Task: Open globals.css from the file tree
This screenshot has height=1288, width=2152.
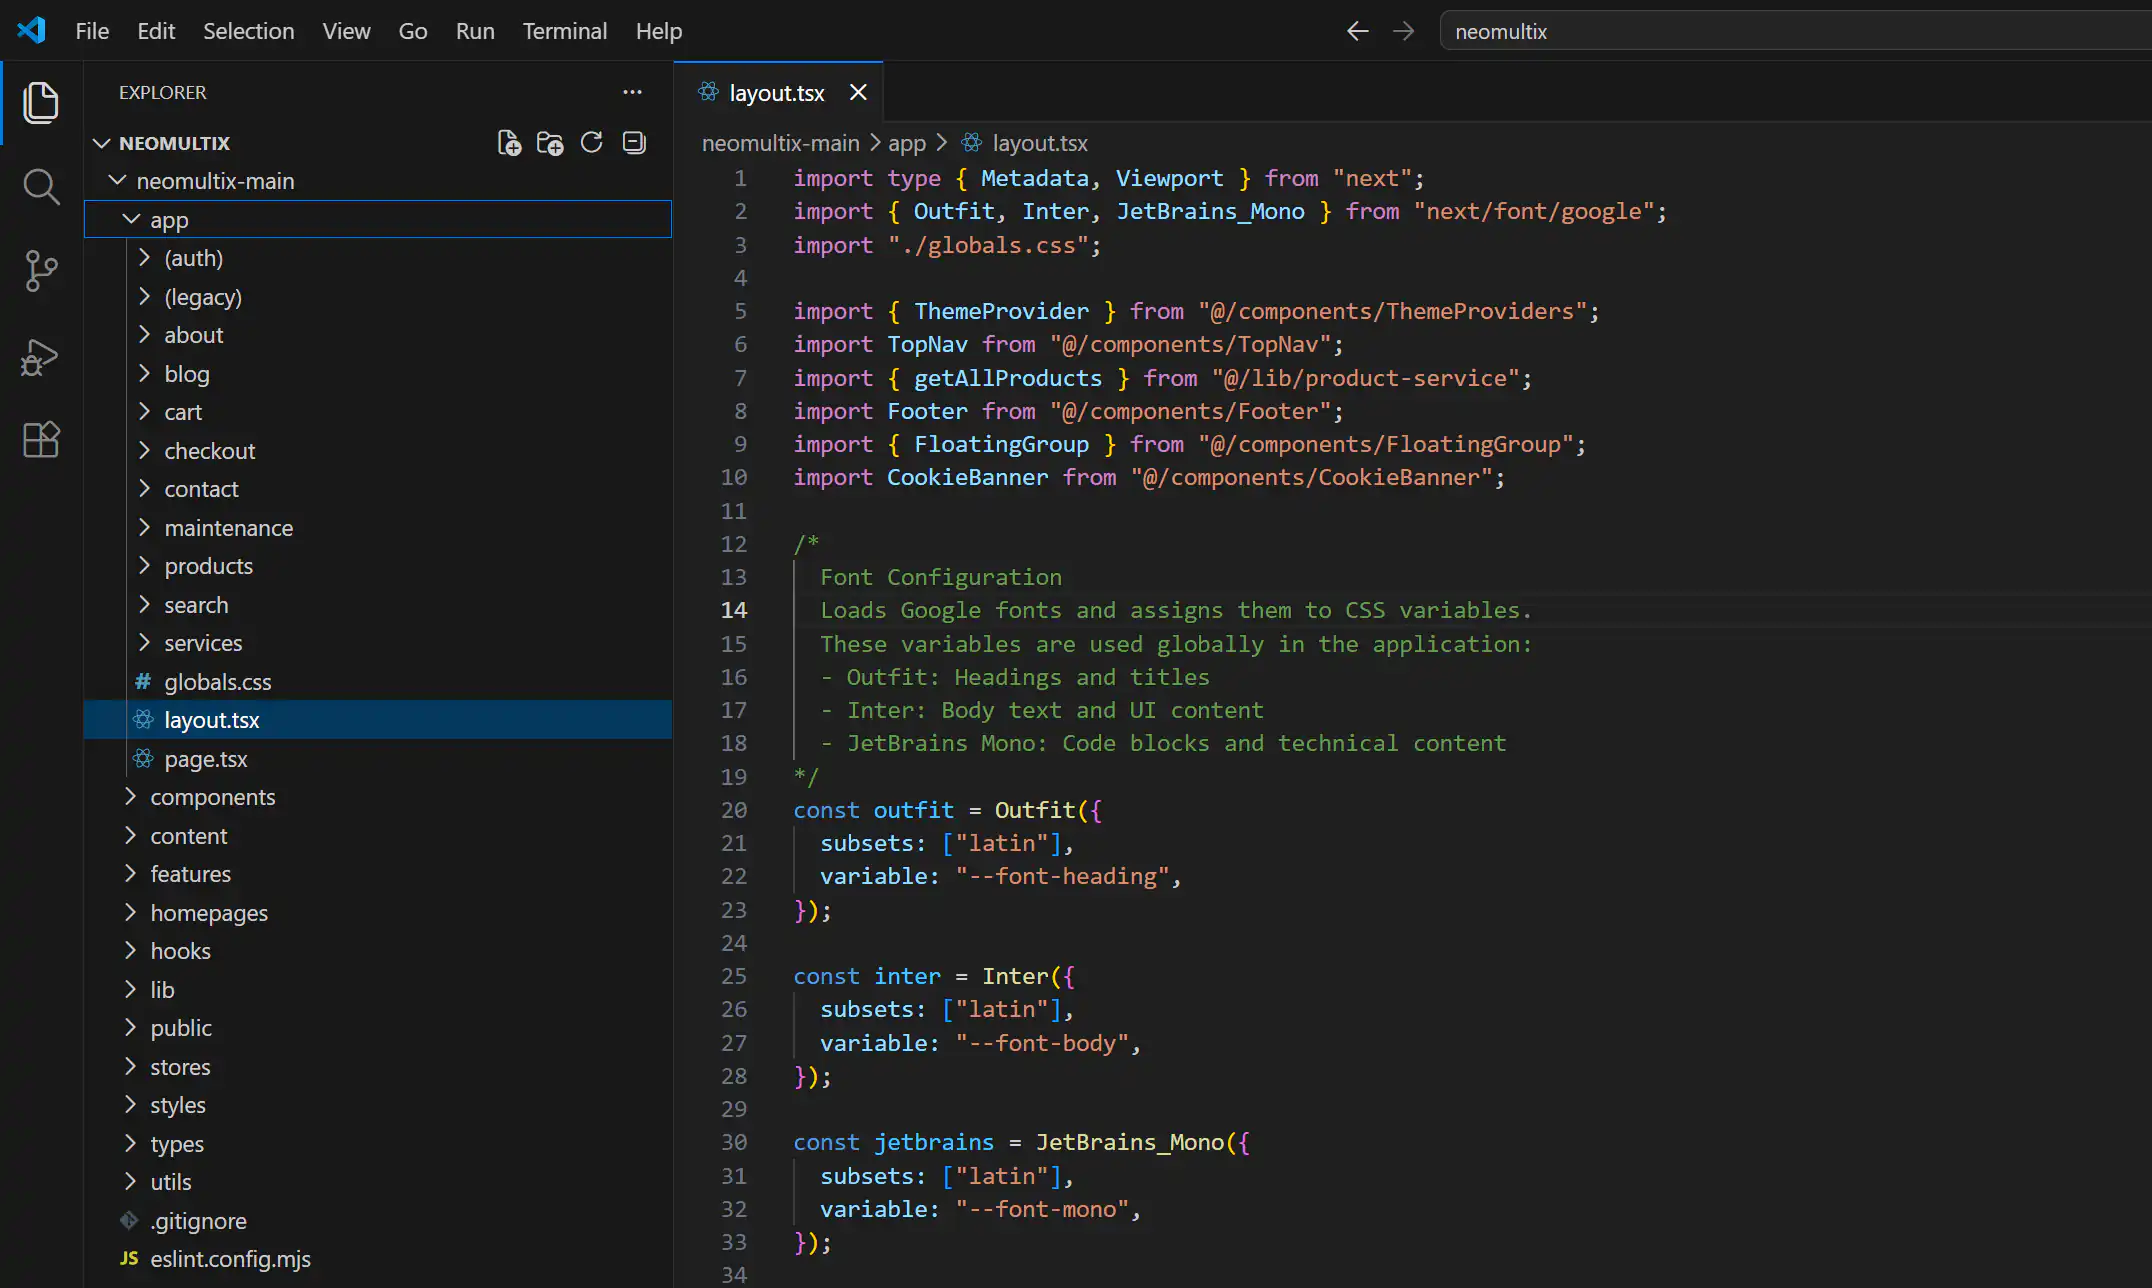Action: tap(378, 682)
